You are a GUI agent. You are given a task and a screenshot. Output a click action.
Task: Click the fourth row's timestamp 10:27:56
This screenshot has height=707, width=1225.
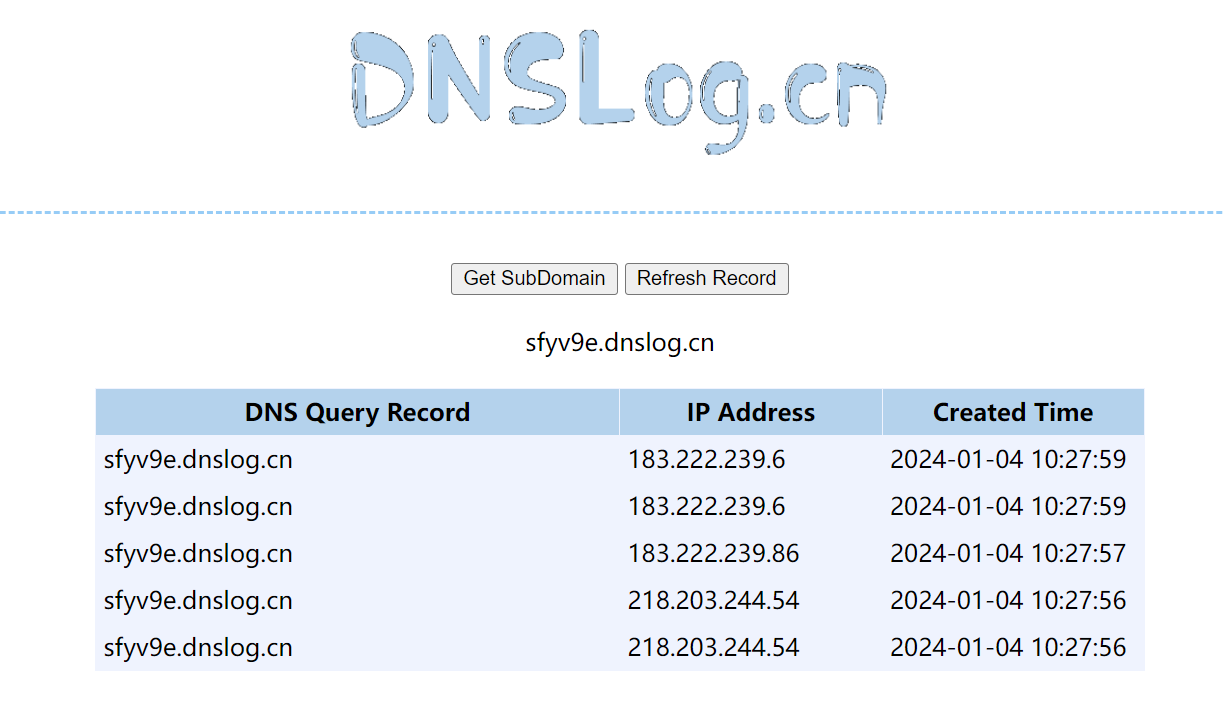pos(1007,600)
